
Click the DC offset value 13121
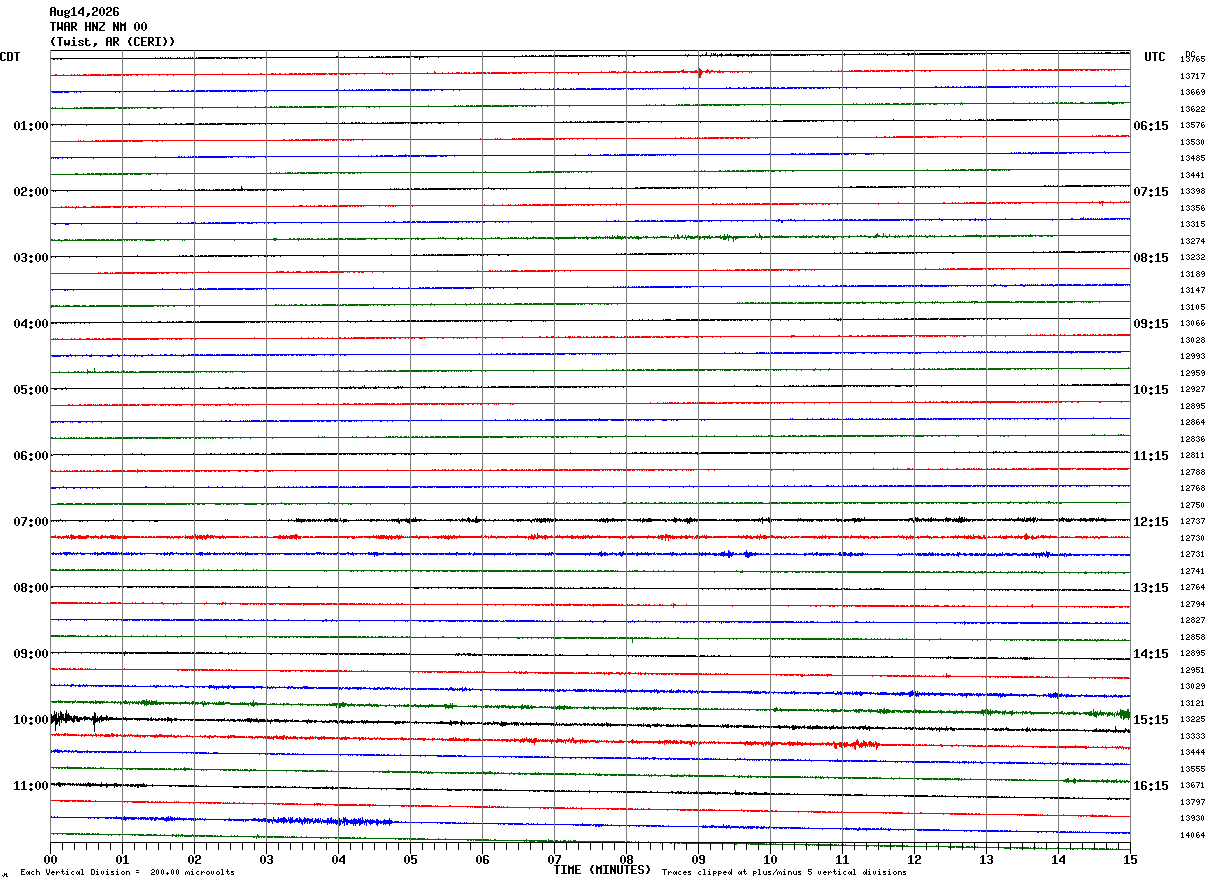[1192, 703]
